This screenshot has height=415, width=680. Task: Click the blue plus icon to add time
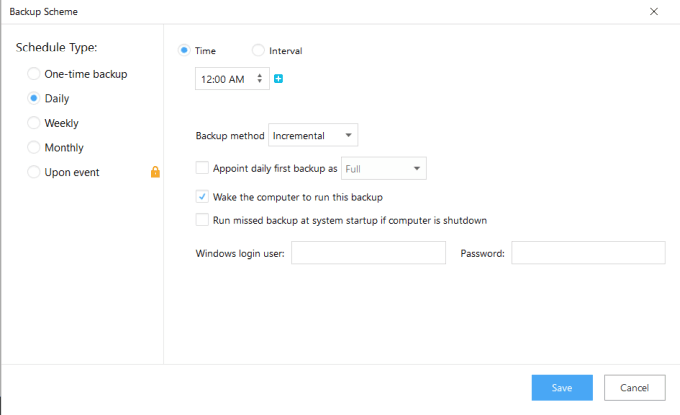point(278,78)
